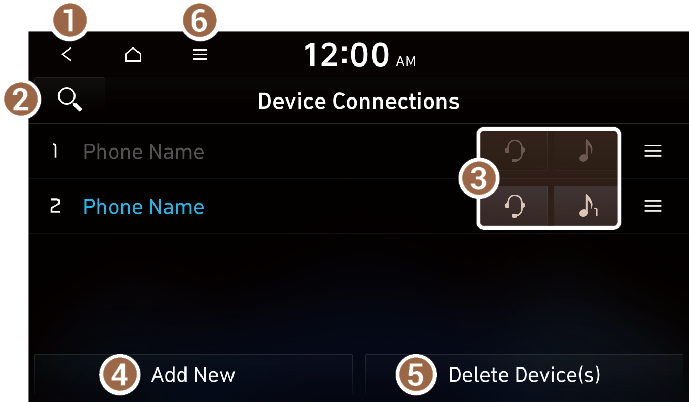
Task: Tap the Add New button
Action: click(193, 375)
